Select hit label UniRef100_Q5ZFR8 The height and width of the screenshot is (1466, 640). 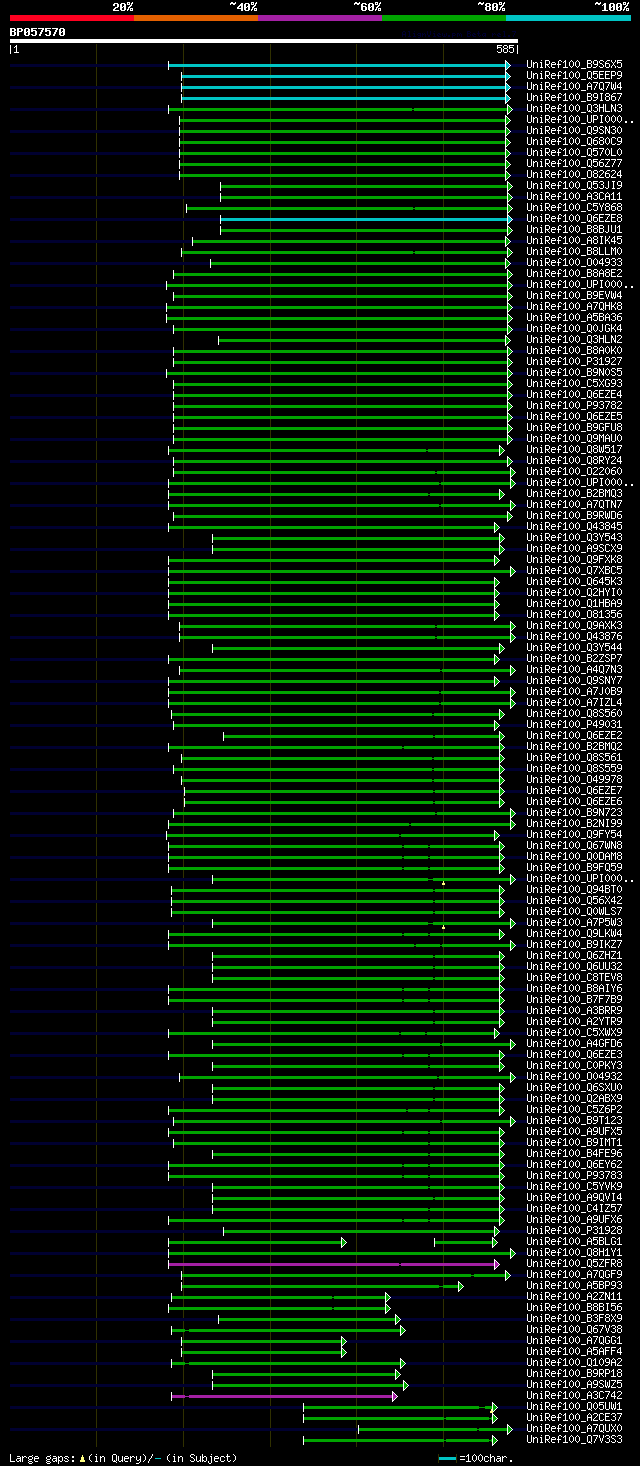click(574, 1263)
